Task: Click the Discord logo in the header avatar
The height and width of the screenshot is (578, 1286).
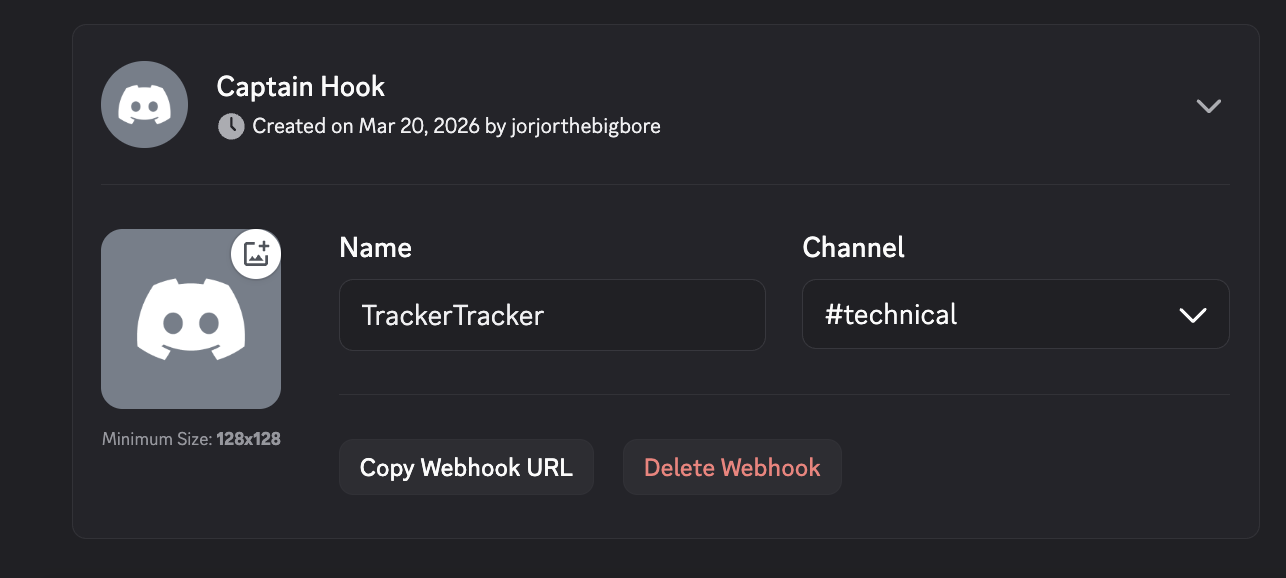Action: 144,104
